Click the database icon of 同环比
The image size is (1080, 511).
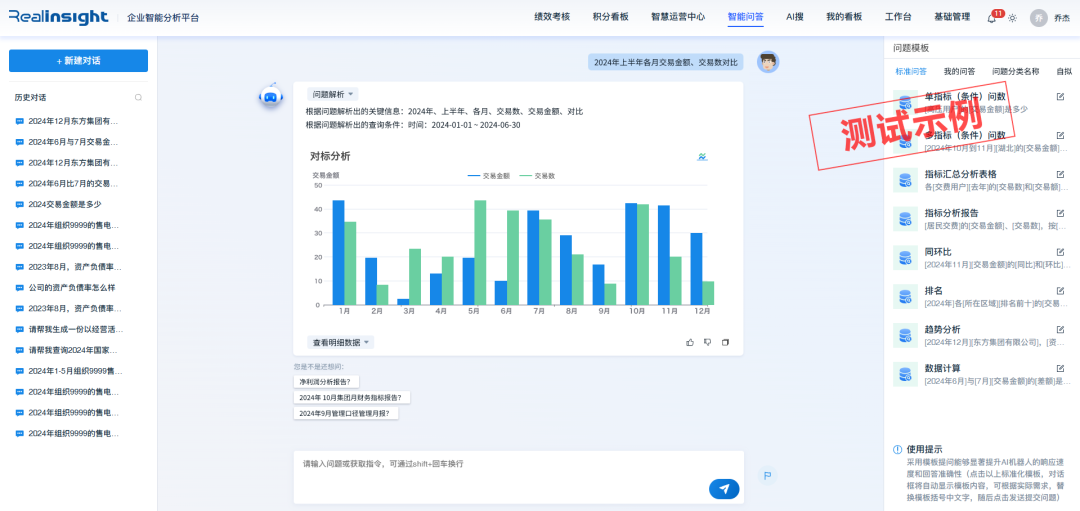905,258
